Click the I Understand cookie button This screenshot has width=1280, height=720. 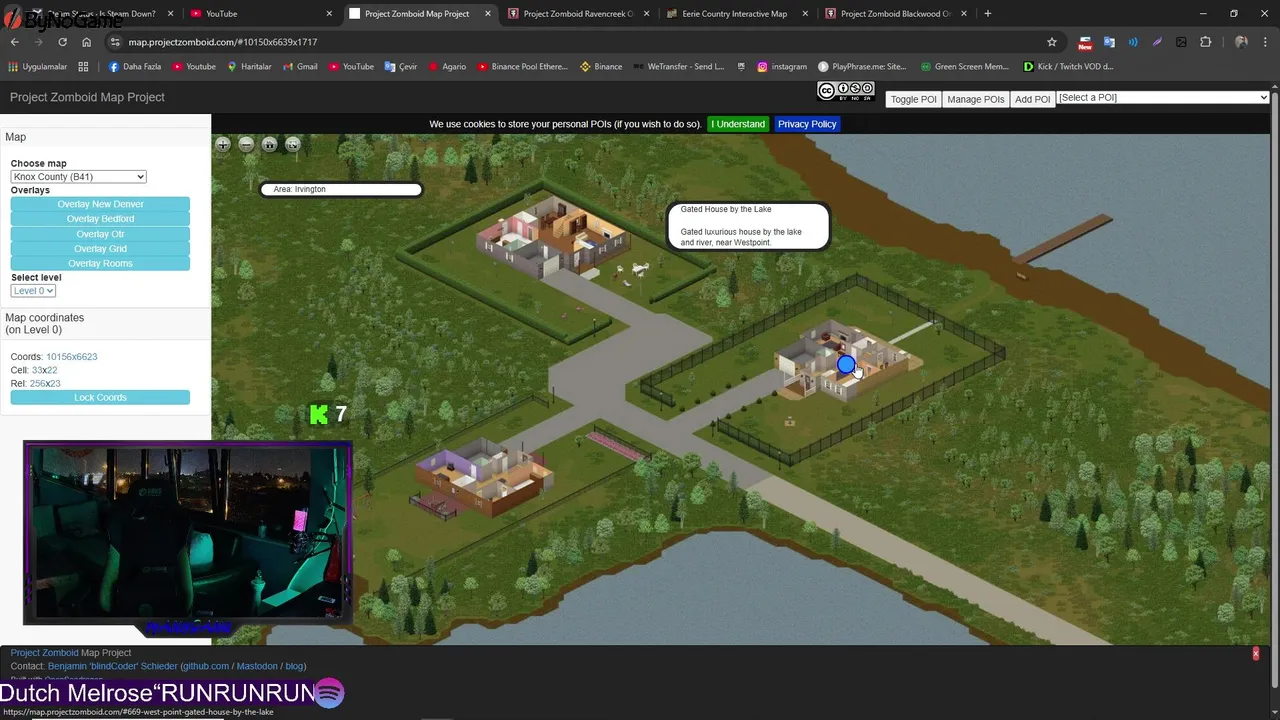(738, 124)
